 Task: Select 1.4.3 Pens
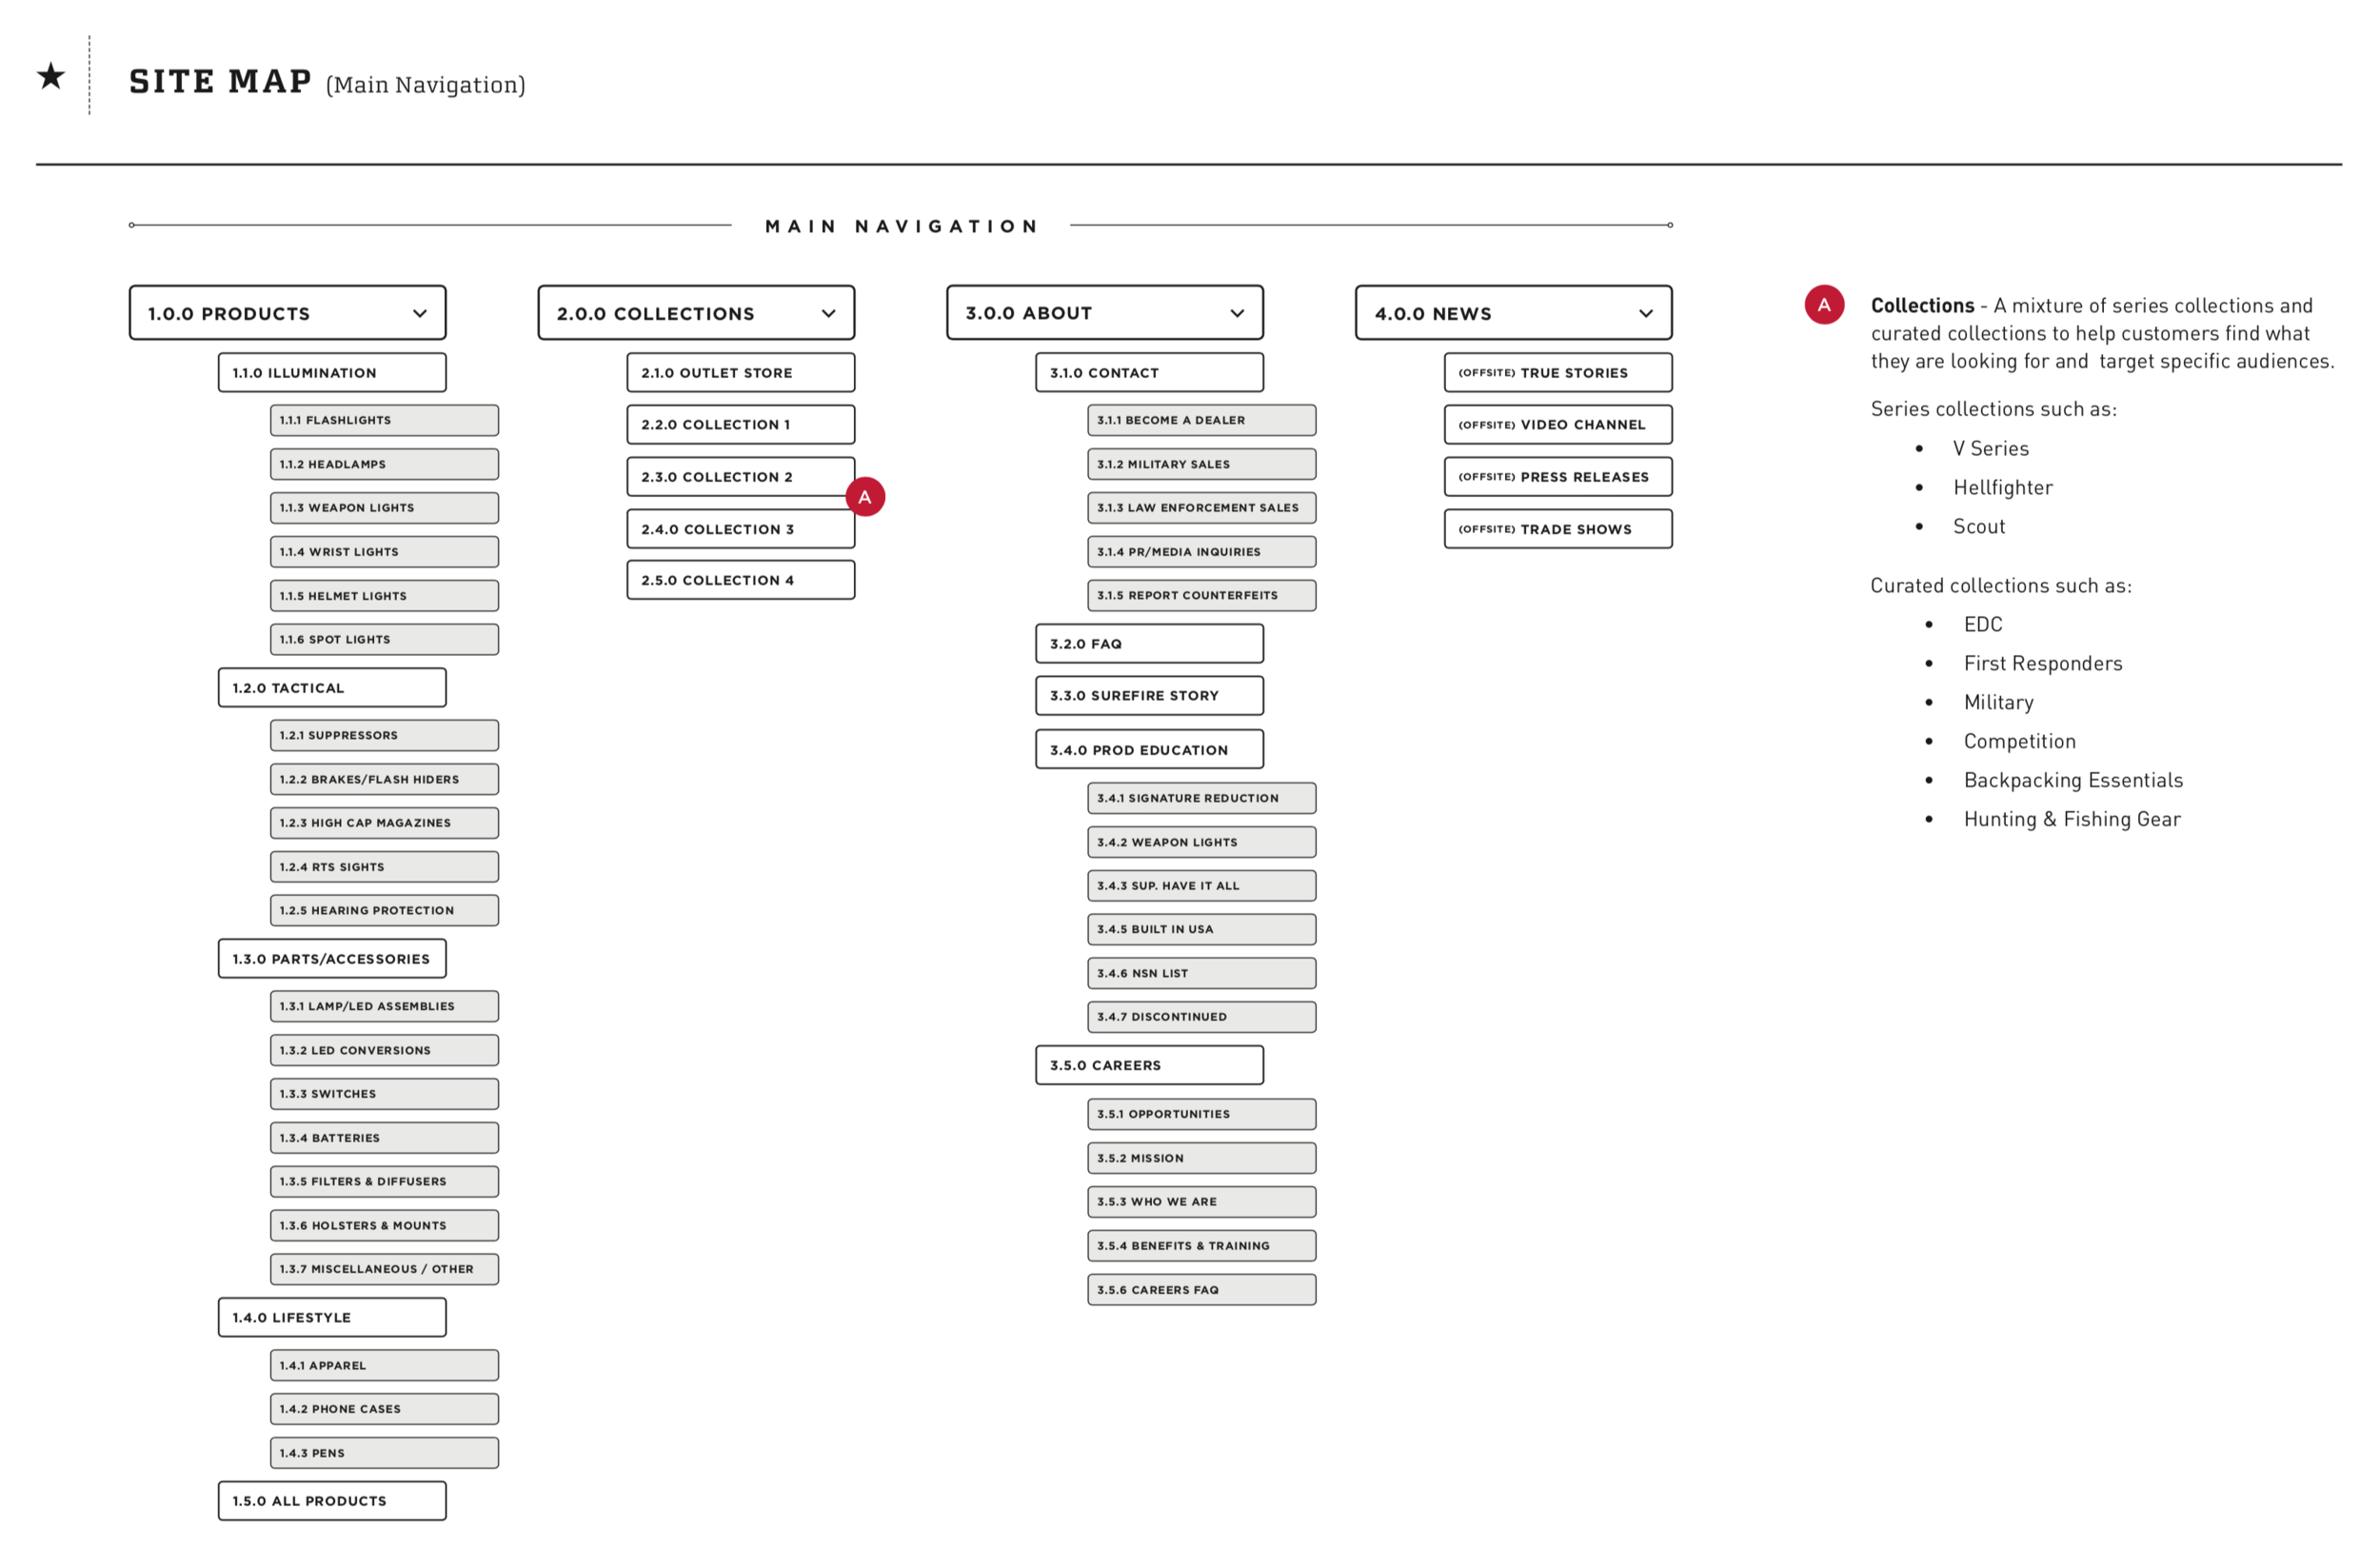coord(384,1454)
